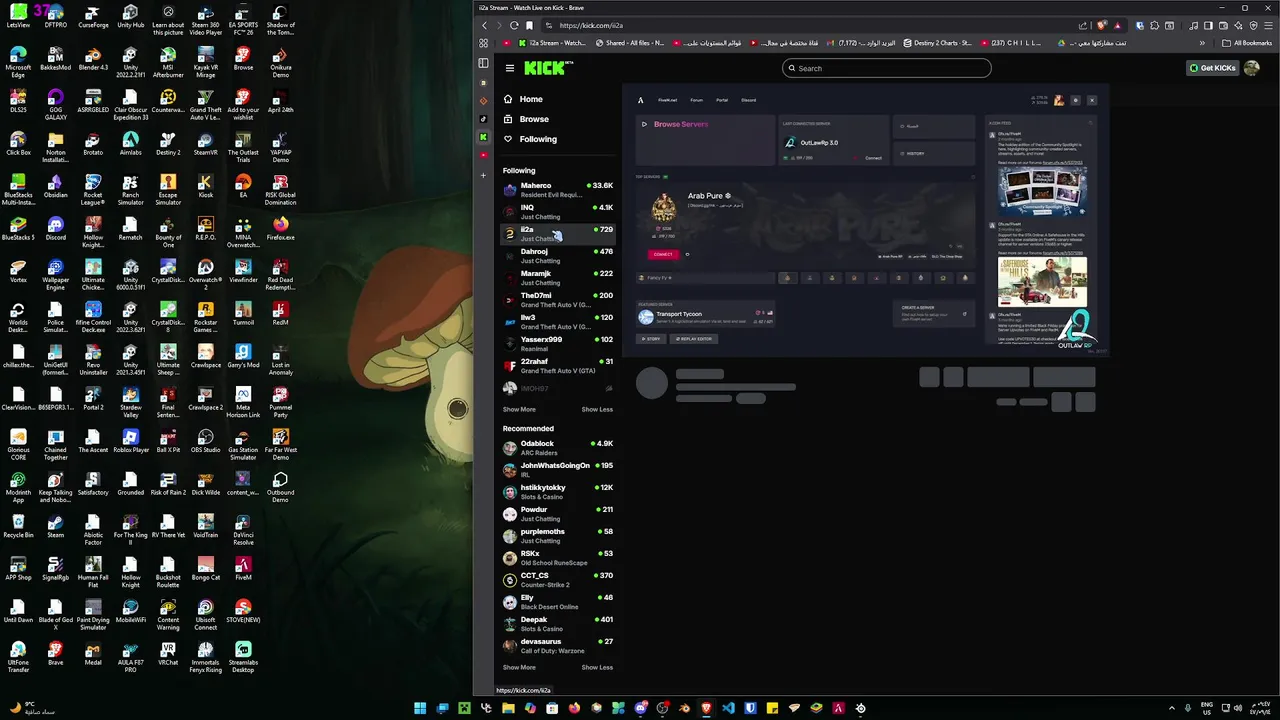Viewport: 1280px width, 720px height.
Task: Click the Kick icon in Brave sidebar
Action: pyautogui.click(x=483, y=137)
